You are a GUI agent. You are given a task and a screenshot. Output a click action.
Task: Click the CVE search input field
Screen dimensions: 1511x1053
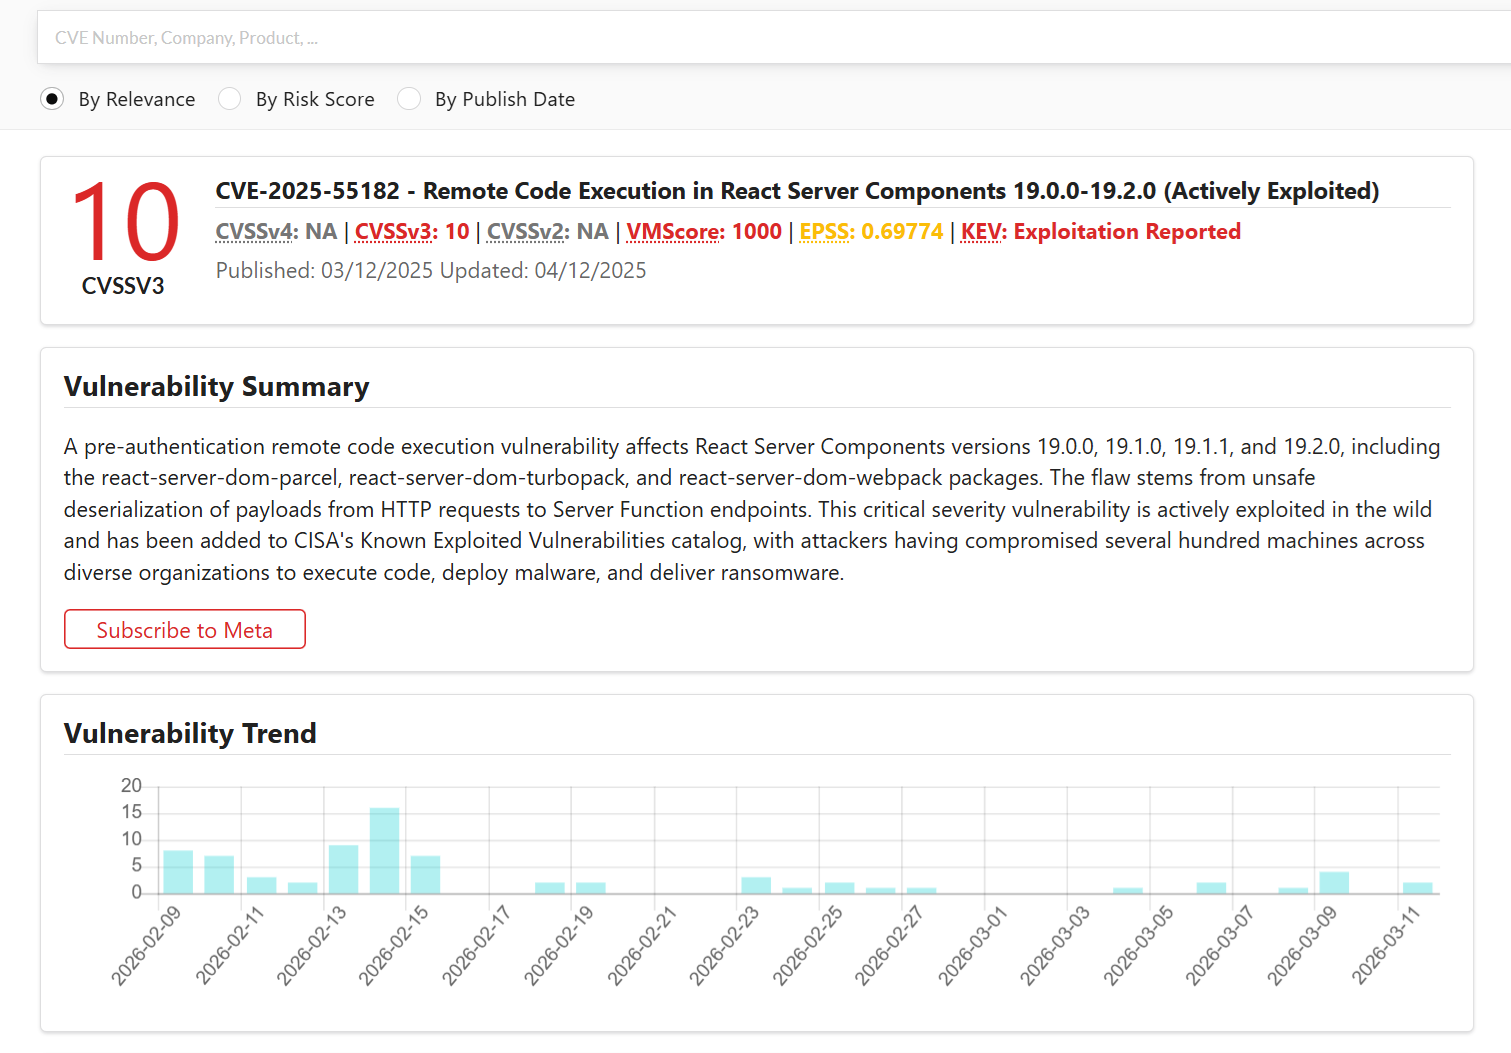770,38
